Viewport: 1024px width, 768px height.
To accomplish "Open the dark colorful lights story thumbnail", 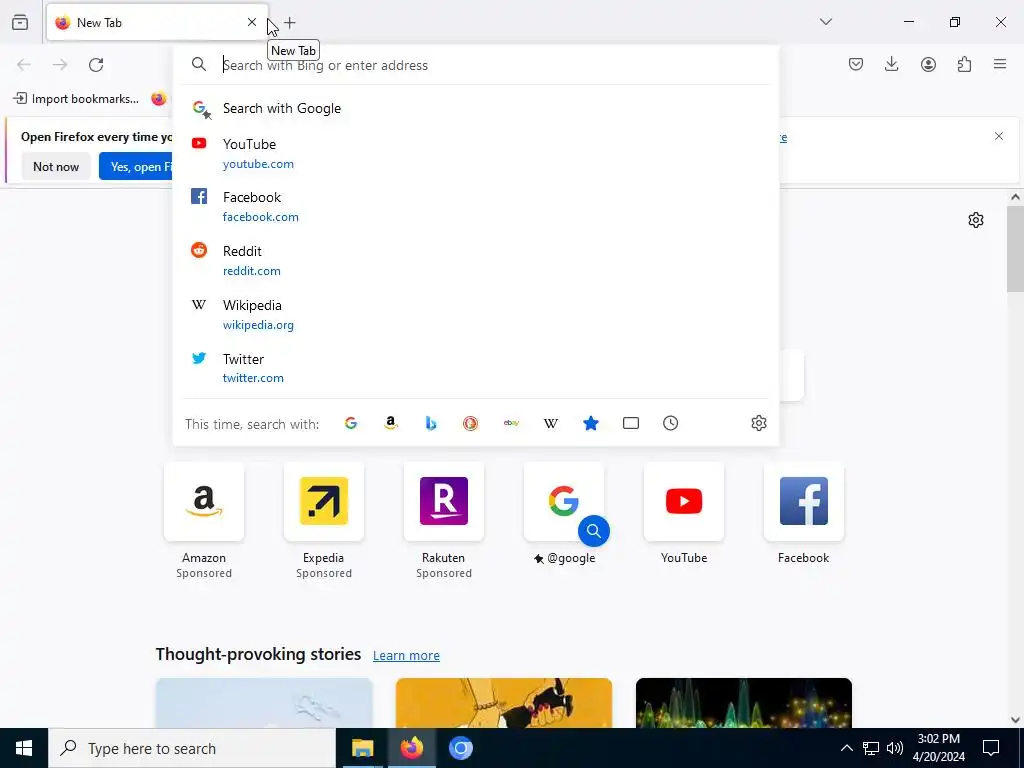I will click(744, 703).
